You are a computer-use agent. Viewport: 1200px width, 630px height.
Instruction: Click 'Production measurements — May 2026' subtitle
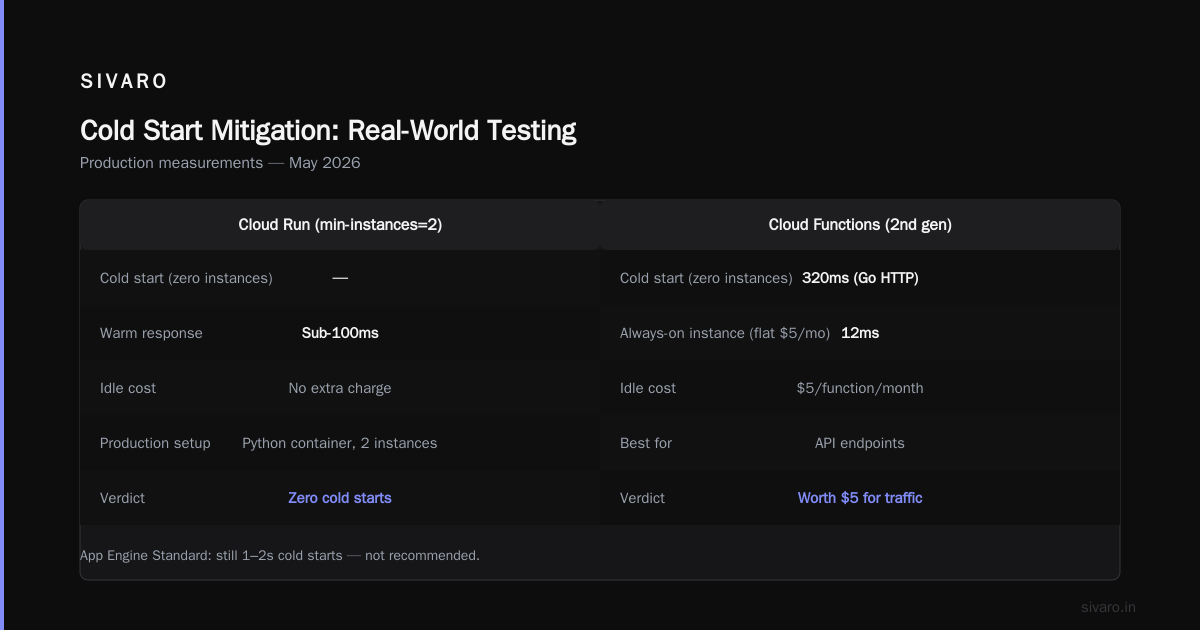[220, 163]
